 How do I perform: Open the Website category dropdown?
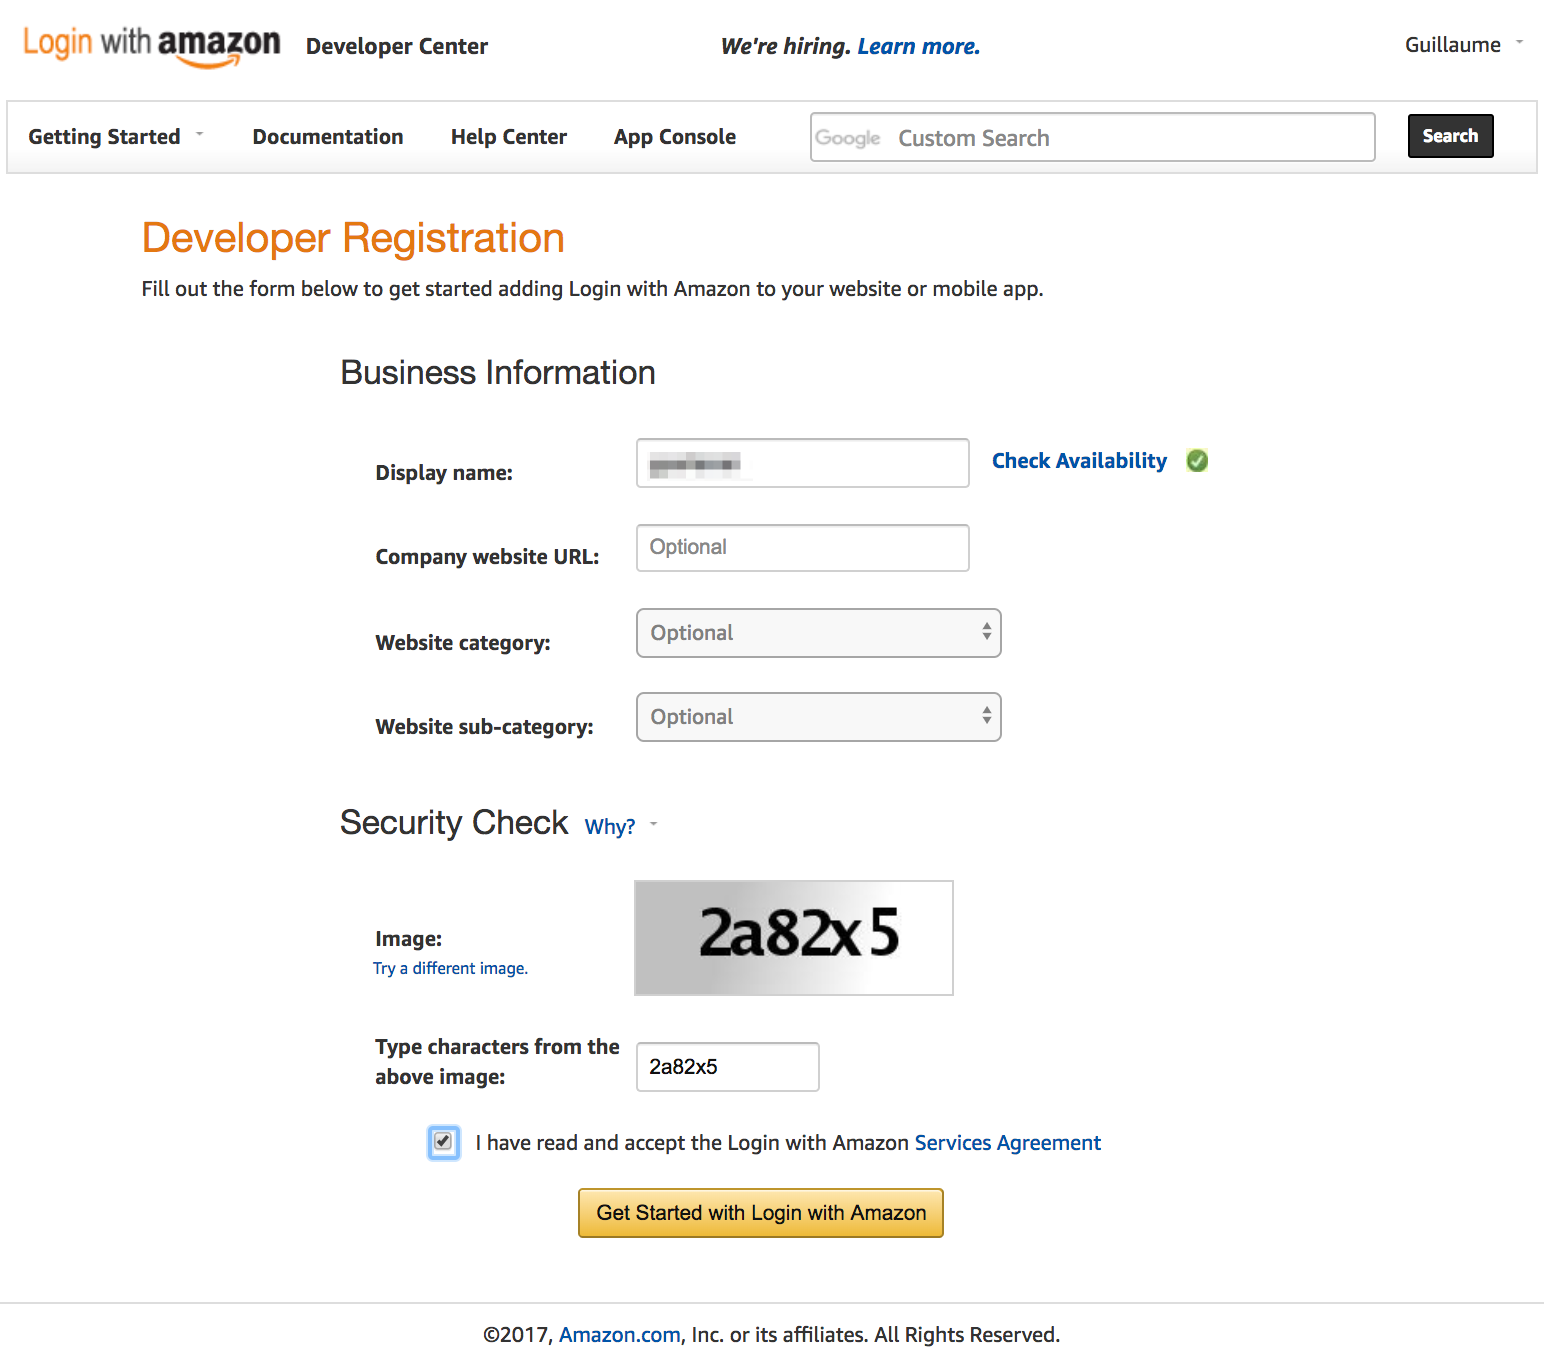818,633
